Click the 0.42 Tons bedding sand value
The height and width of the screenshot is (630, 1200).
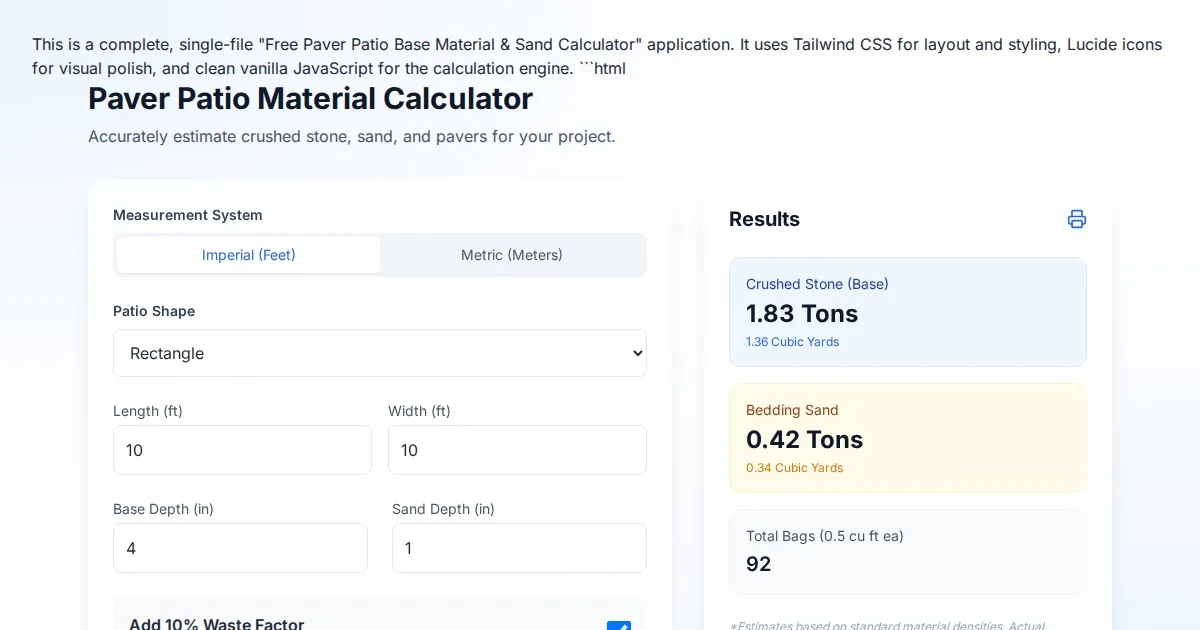click(x=804, y=440)
